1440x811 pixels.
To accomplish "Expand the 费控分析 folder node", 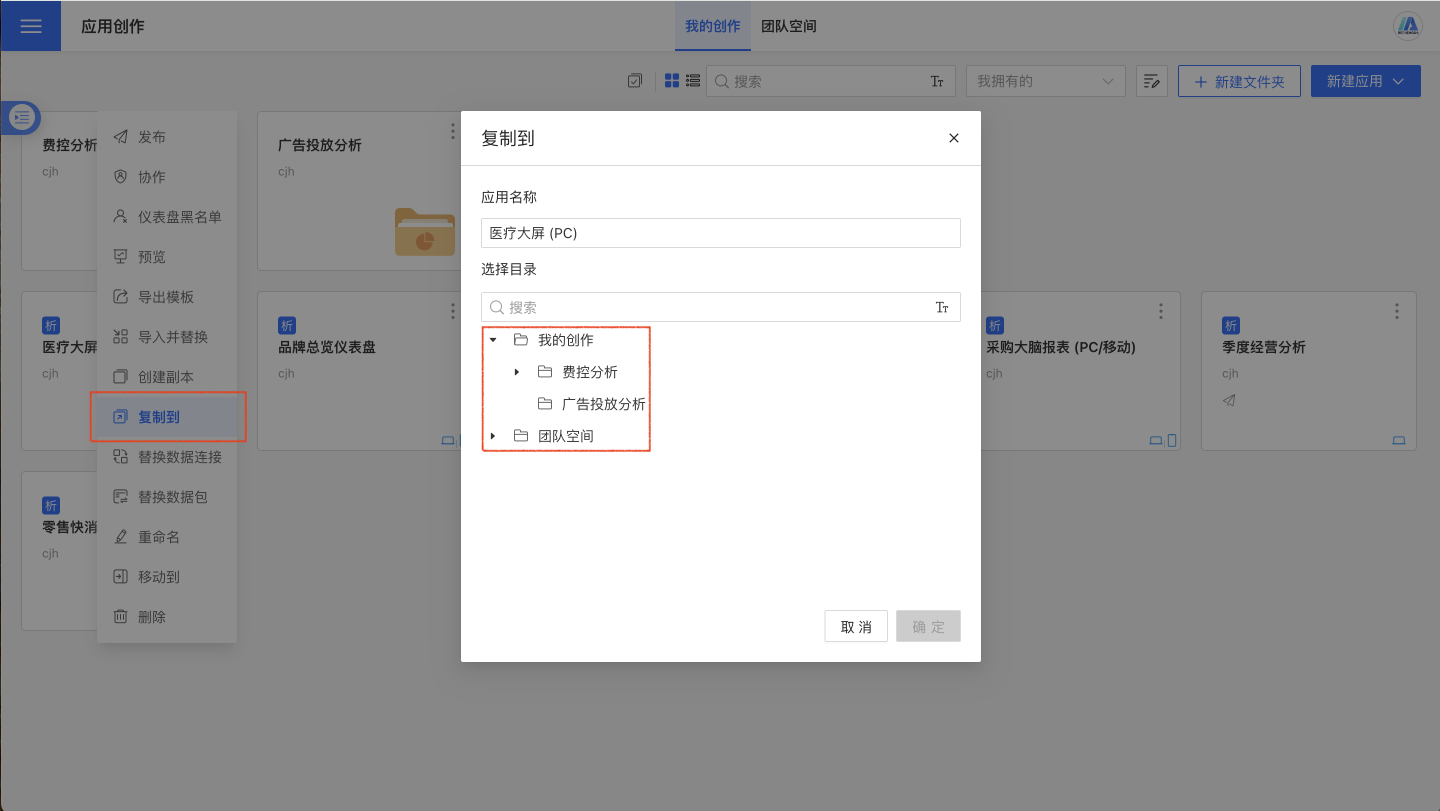I will (517, 372).
